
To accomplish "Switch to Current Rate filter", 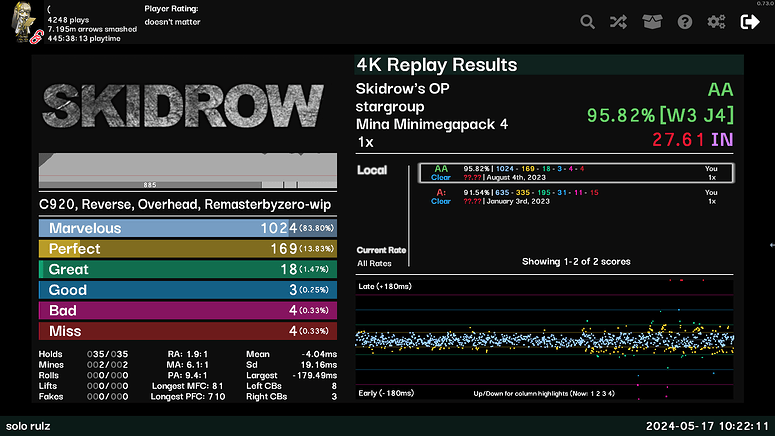I will [380, 250].
